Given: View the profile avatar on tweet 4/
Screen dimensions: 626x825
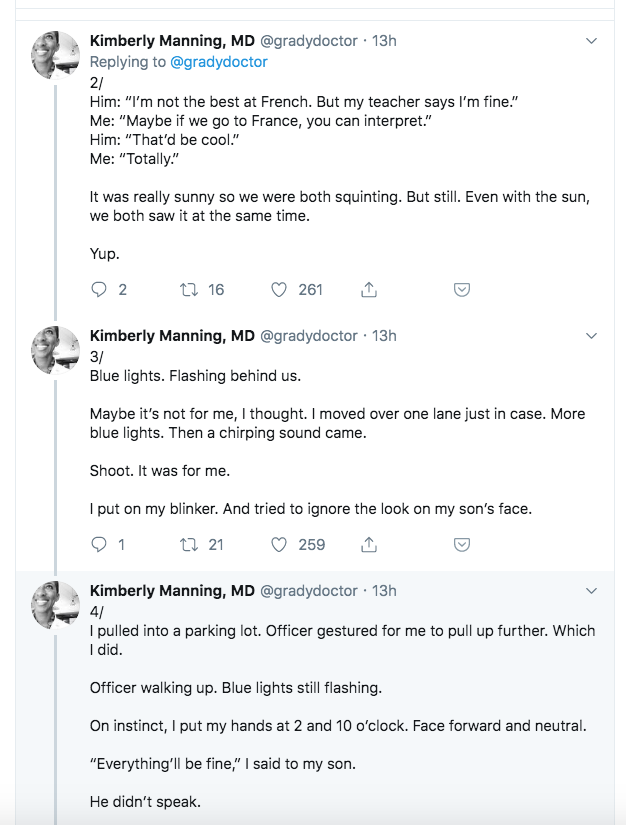Looking at the screenshot, I should click(56, 605).
